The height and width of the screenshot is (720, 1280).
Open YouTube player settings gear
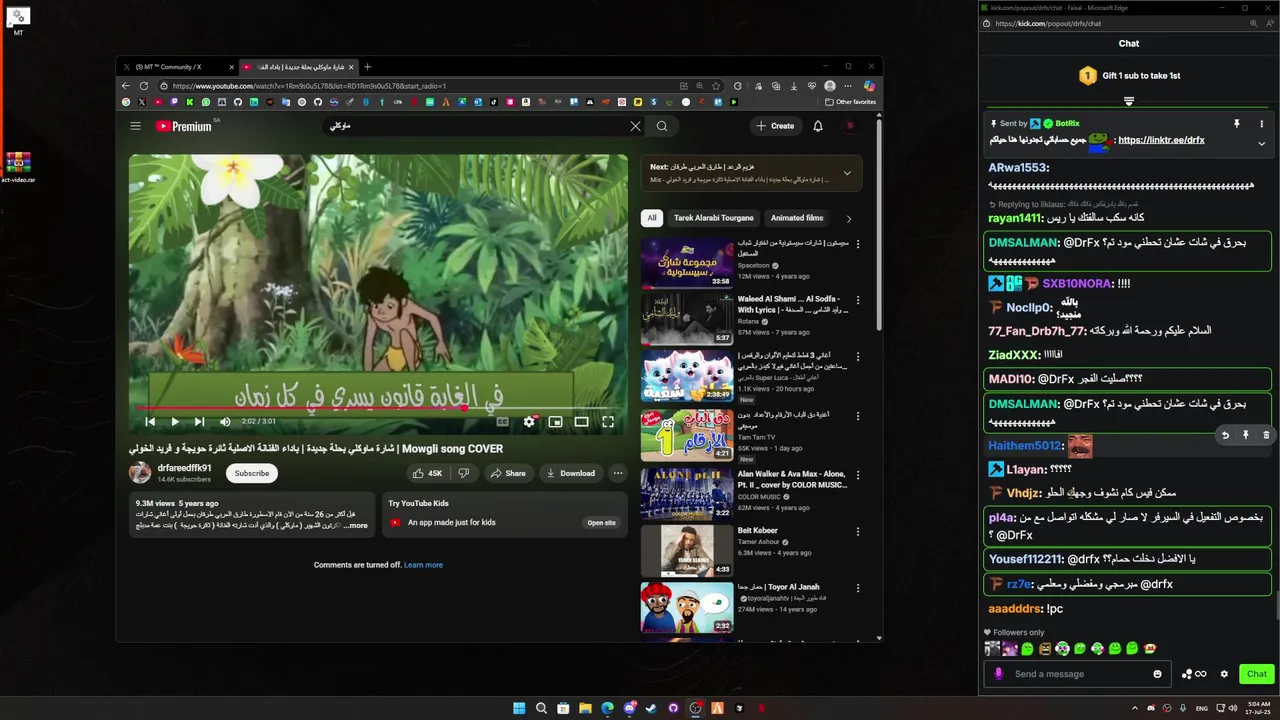(x=529, y=422)
